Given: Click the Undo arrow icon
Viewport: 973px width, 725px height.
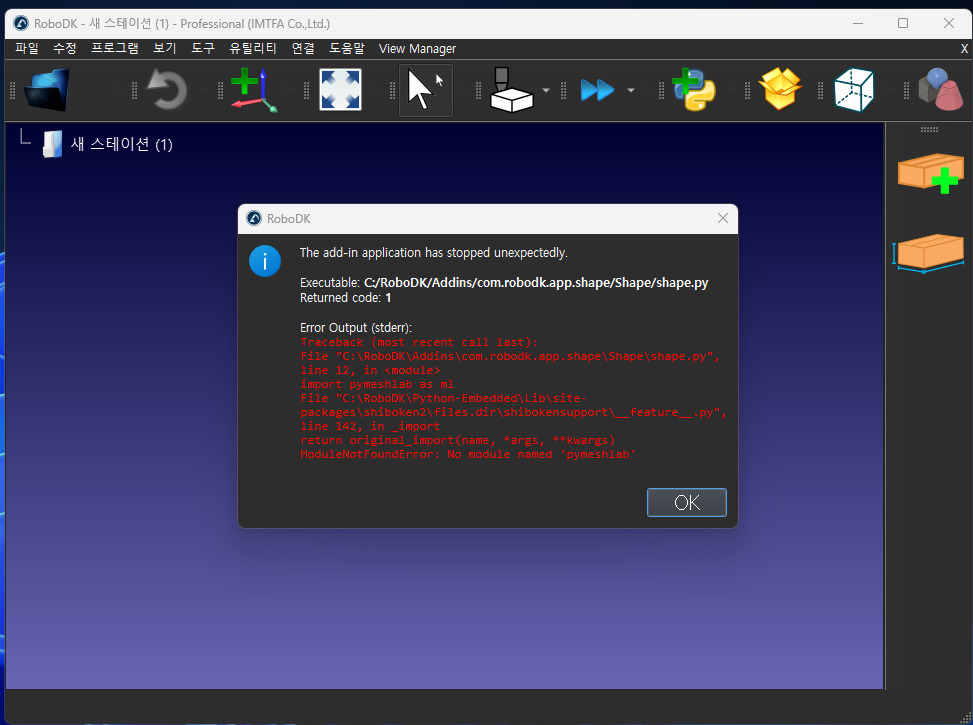Looking at the screenshot, I should coord(166,91).
